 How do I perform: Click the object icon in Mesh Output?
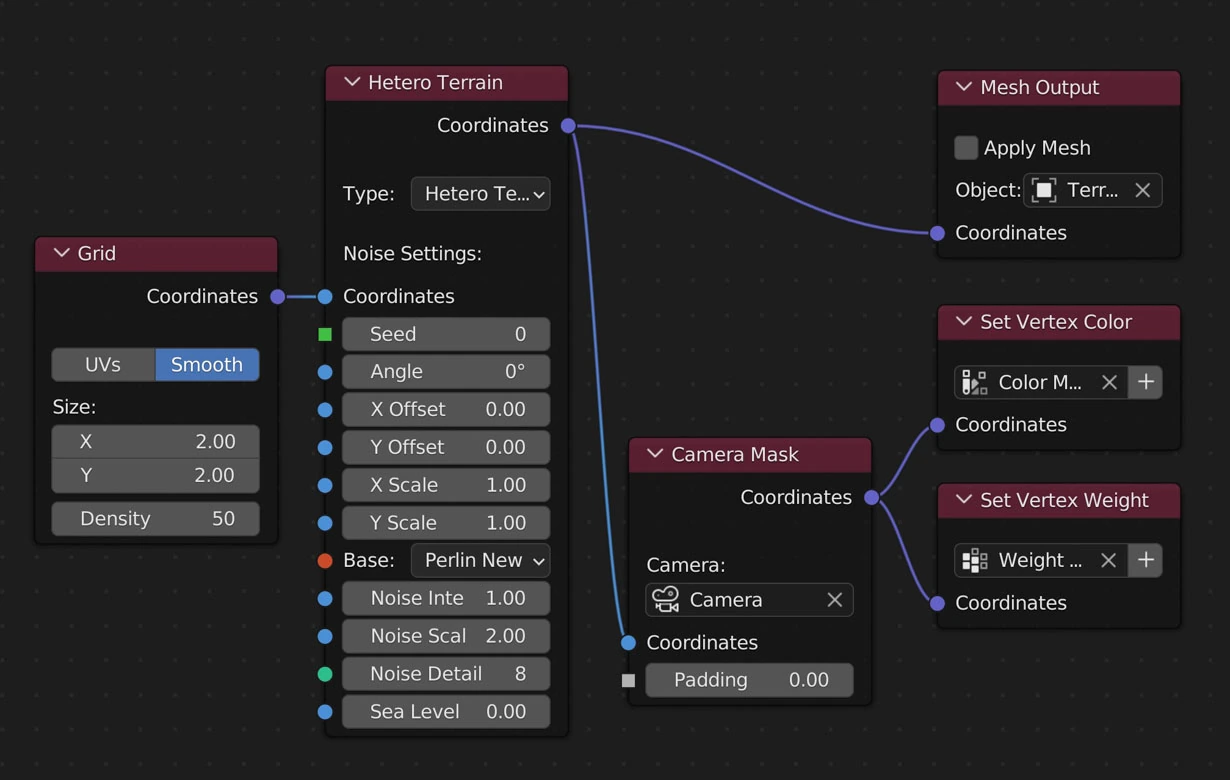[x=1043, y=191]
